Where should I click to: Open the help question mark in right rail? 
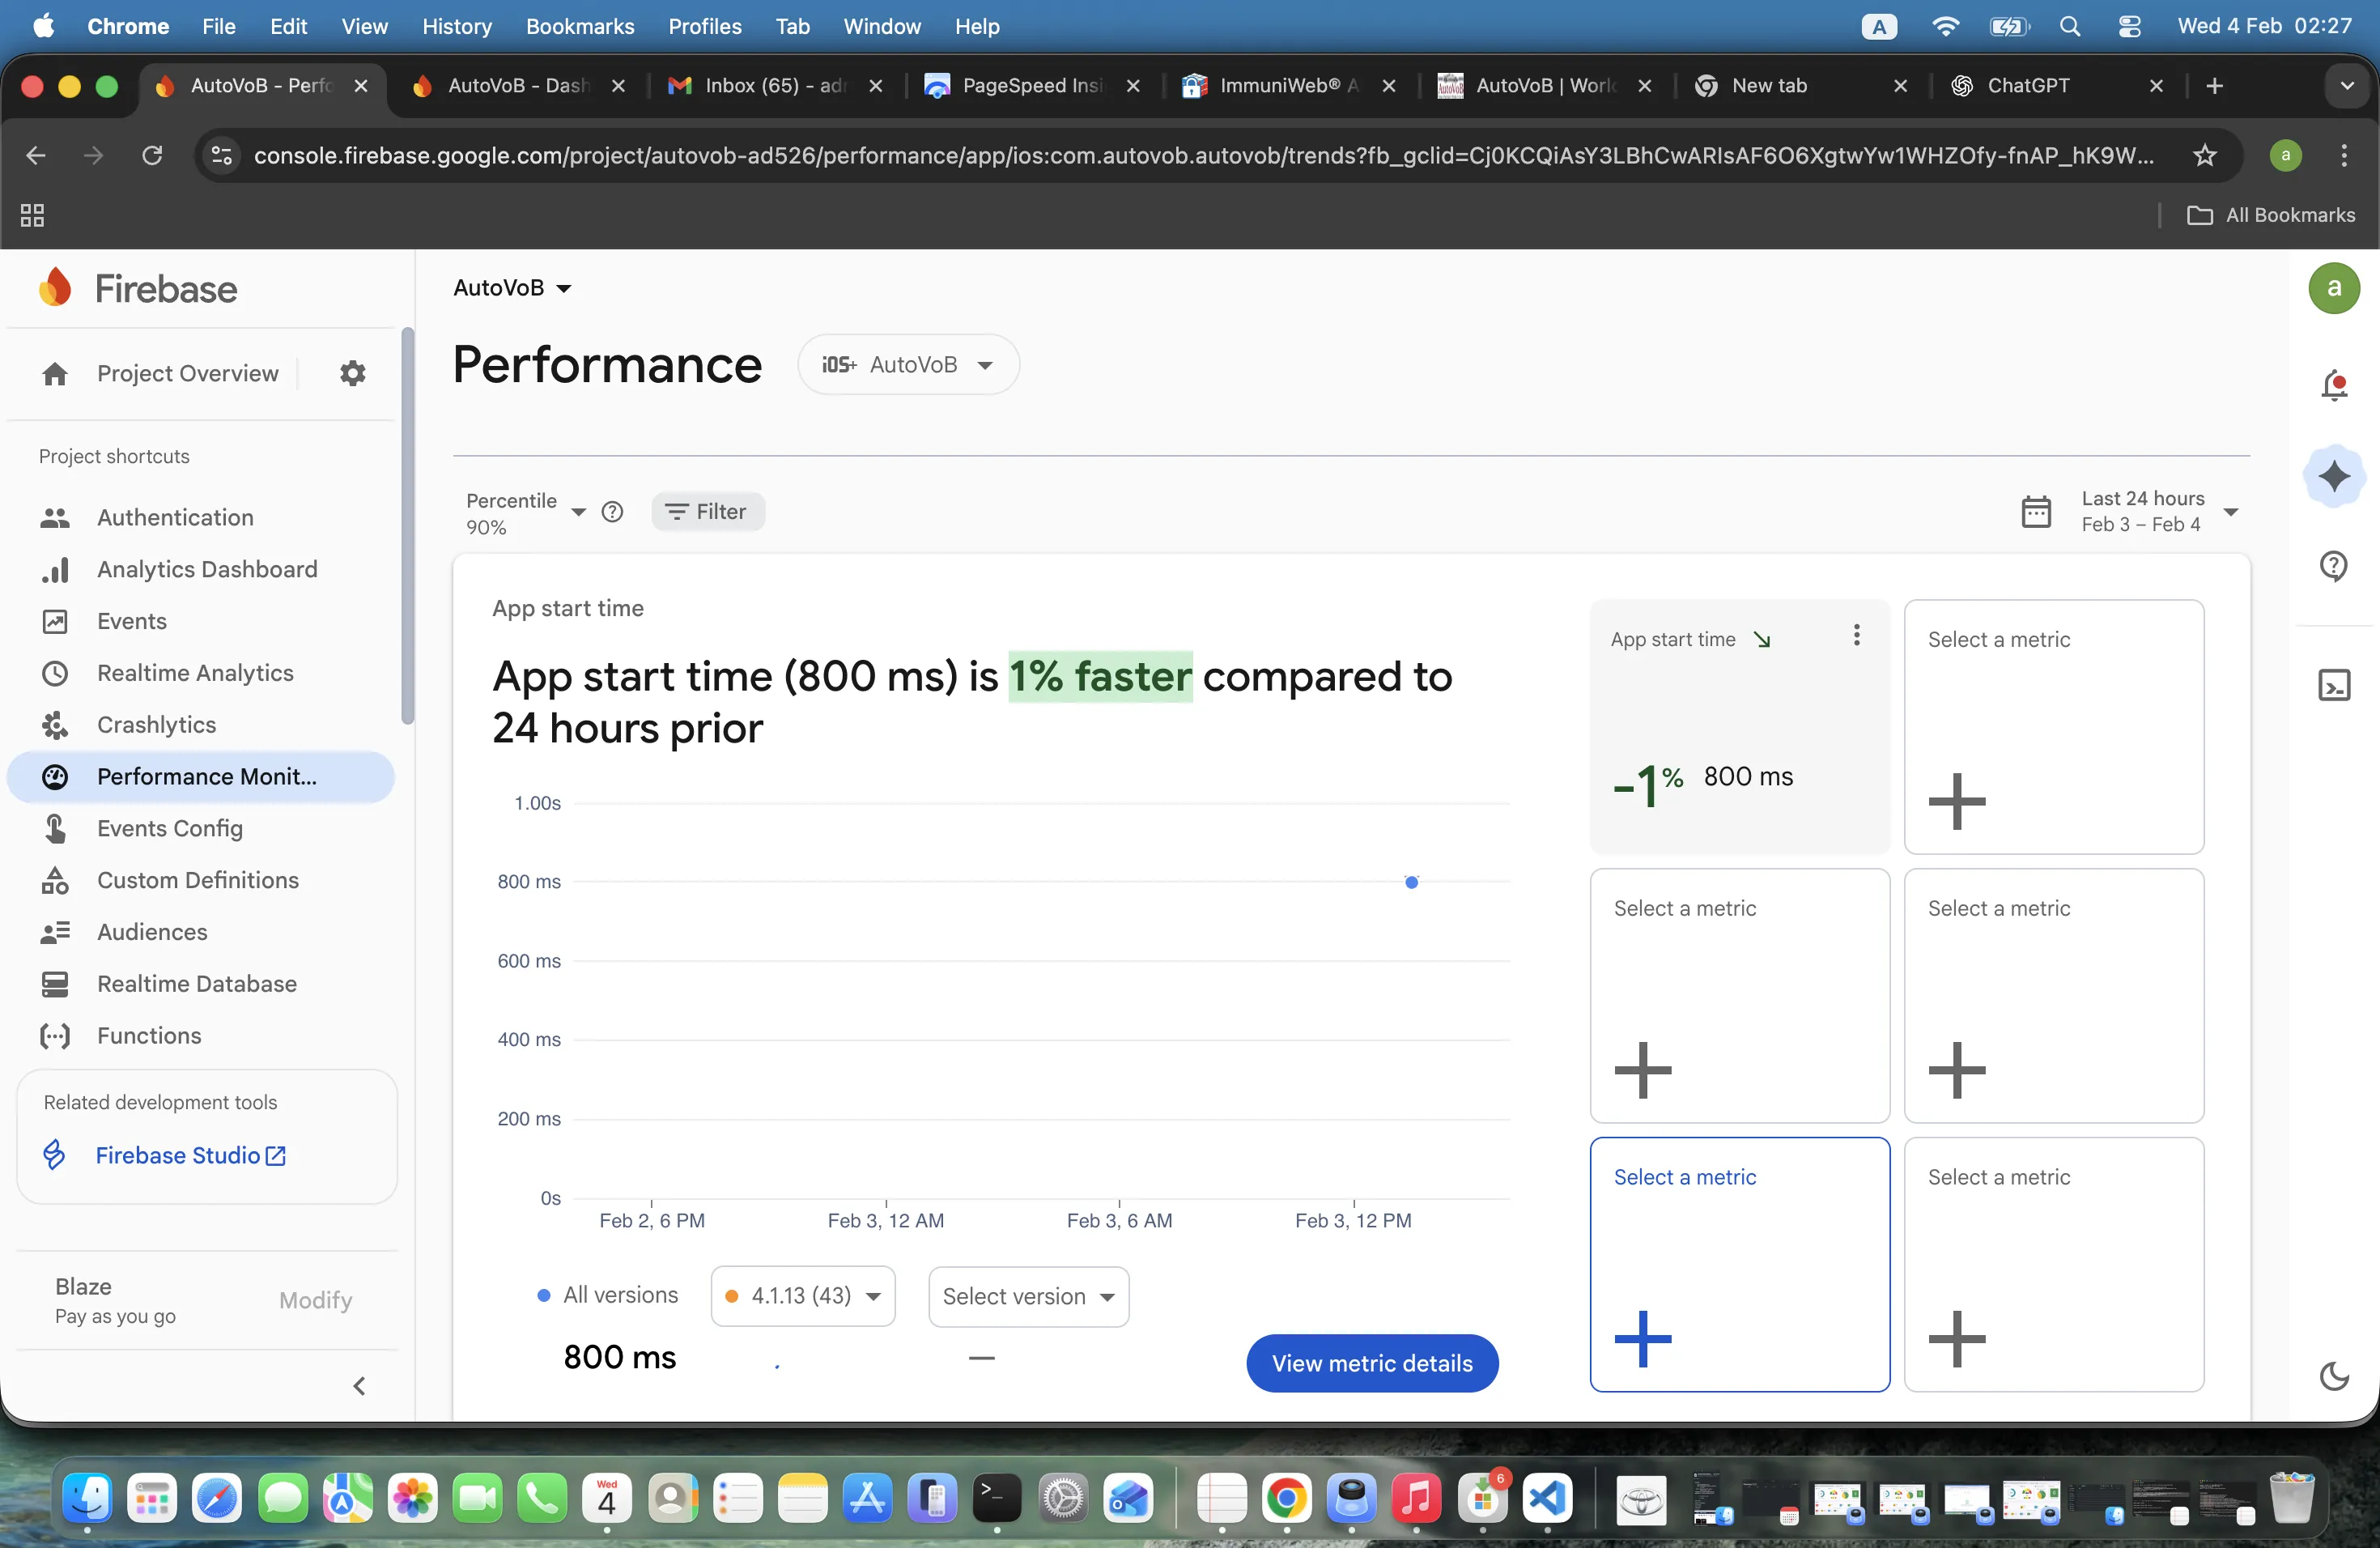(2334, 566)
